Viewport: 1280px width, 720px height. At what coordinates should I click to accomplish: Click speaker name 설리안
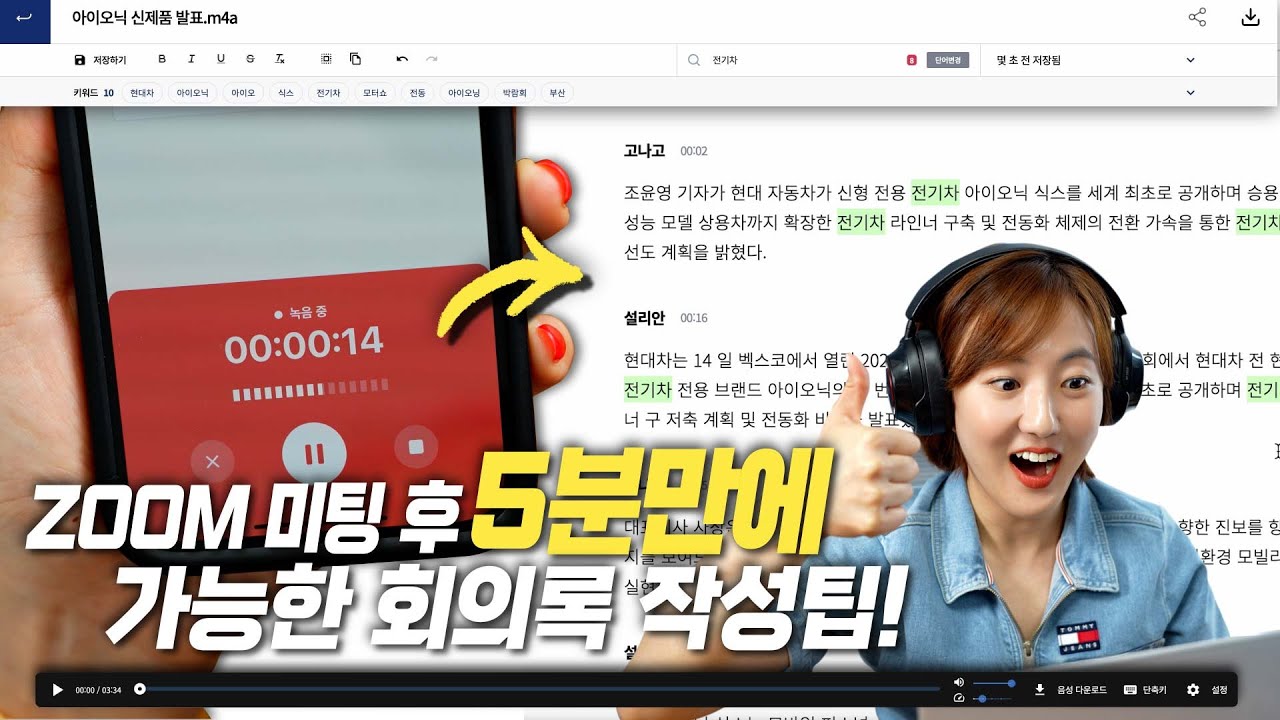click(644, 318)
